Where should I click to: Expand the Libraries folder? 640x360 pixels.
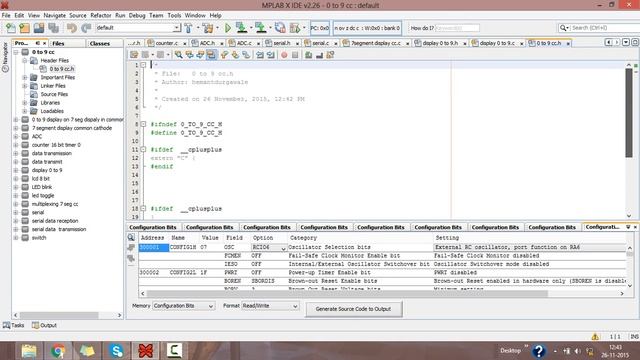tap(24, 103)
